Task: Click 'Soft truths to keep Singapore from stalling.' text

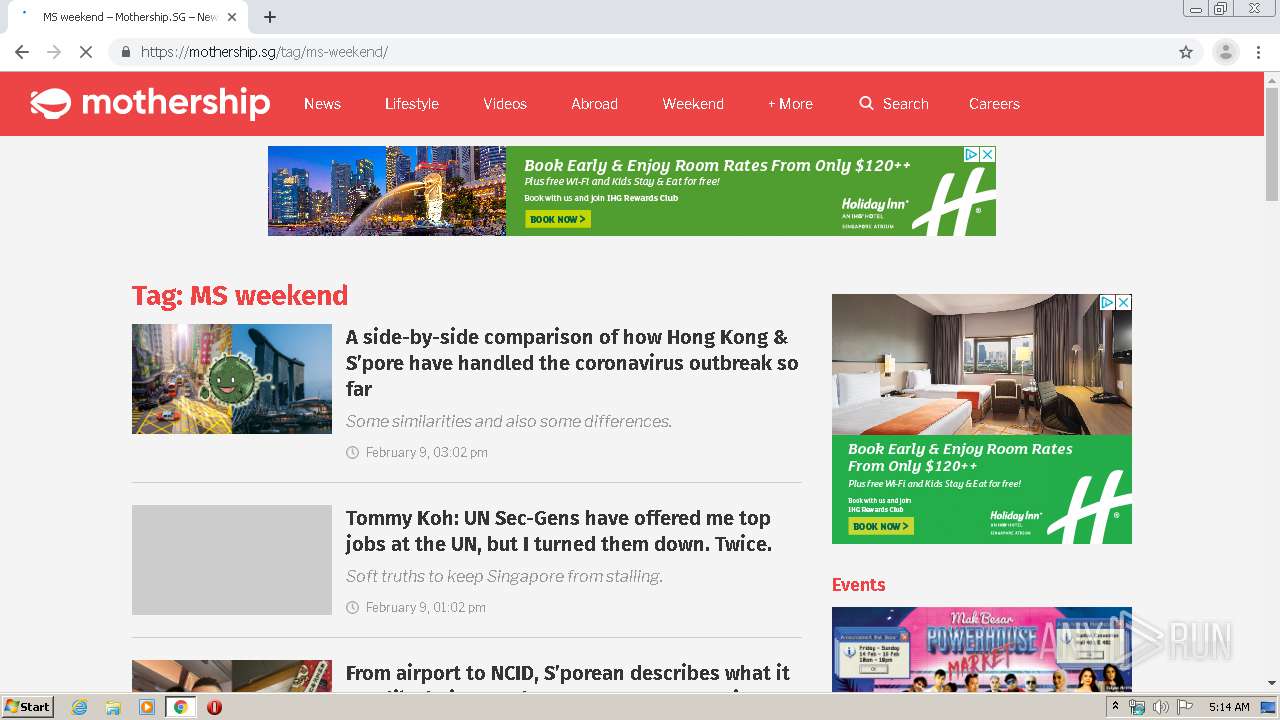Action: click(505, 576)
